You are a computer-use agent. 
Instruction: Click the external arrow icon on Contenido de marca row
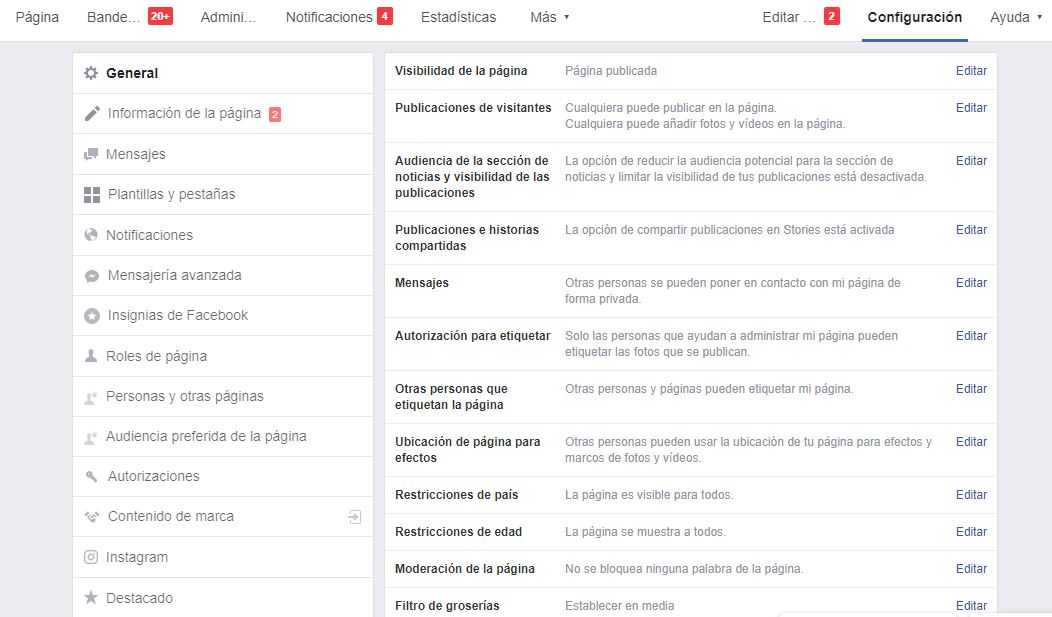(355, 516)
